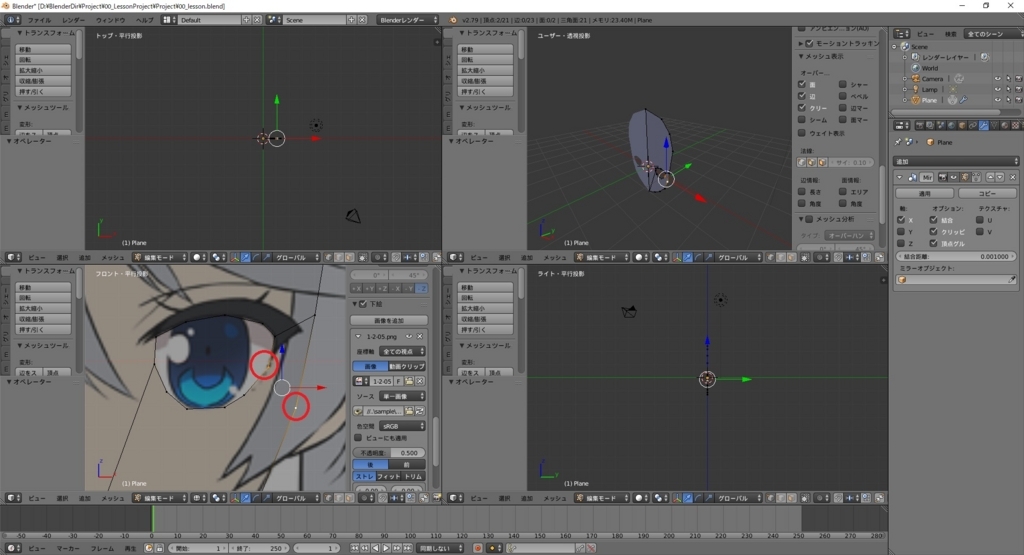Open sRGB color space dropdown
The image size is (1024, 555).
[402, 426]
